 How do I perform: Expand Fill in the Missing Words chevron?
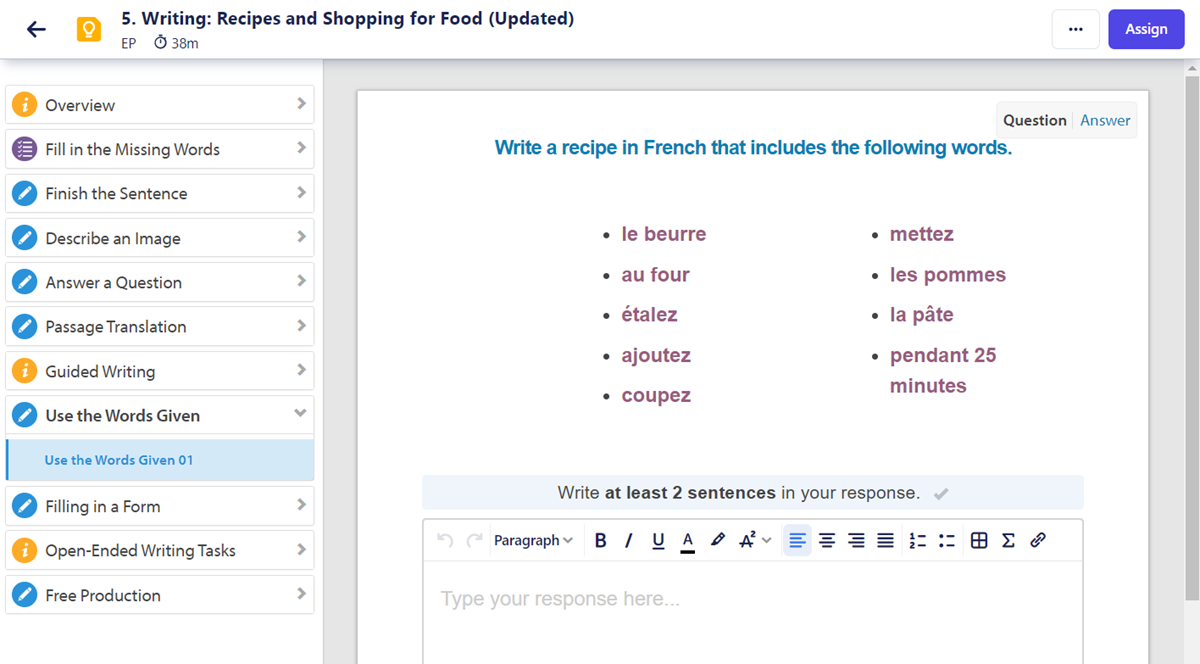pyautogui.click(x=301, y=148)
